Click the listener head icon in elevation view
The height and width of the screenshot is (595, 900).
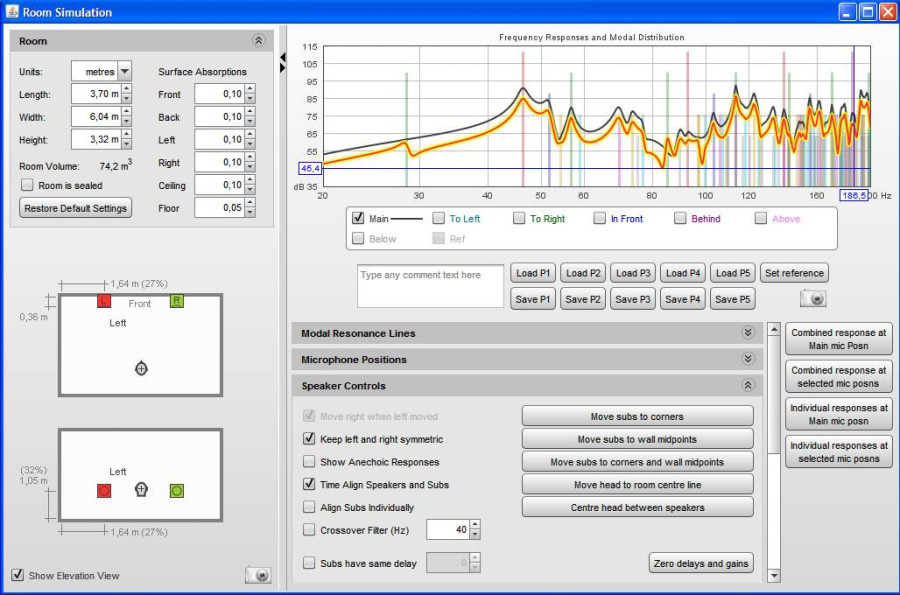[x=141, y=490]
